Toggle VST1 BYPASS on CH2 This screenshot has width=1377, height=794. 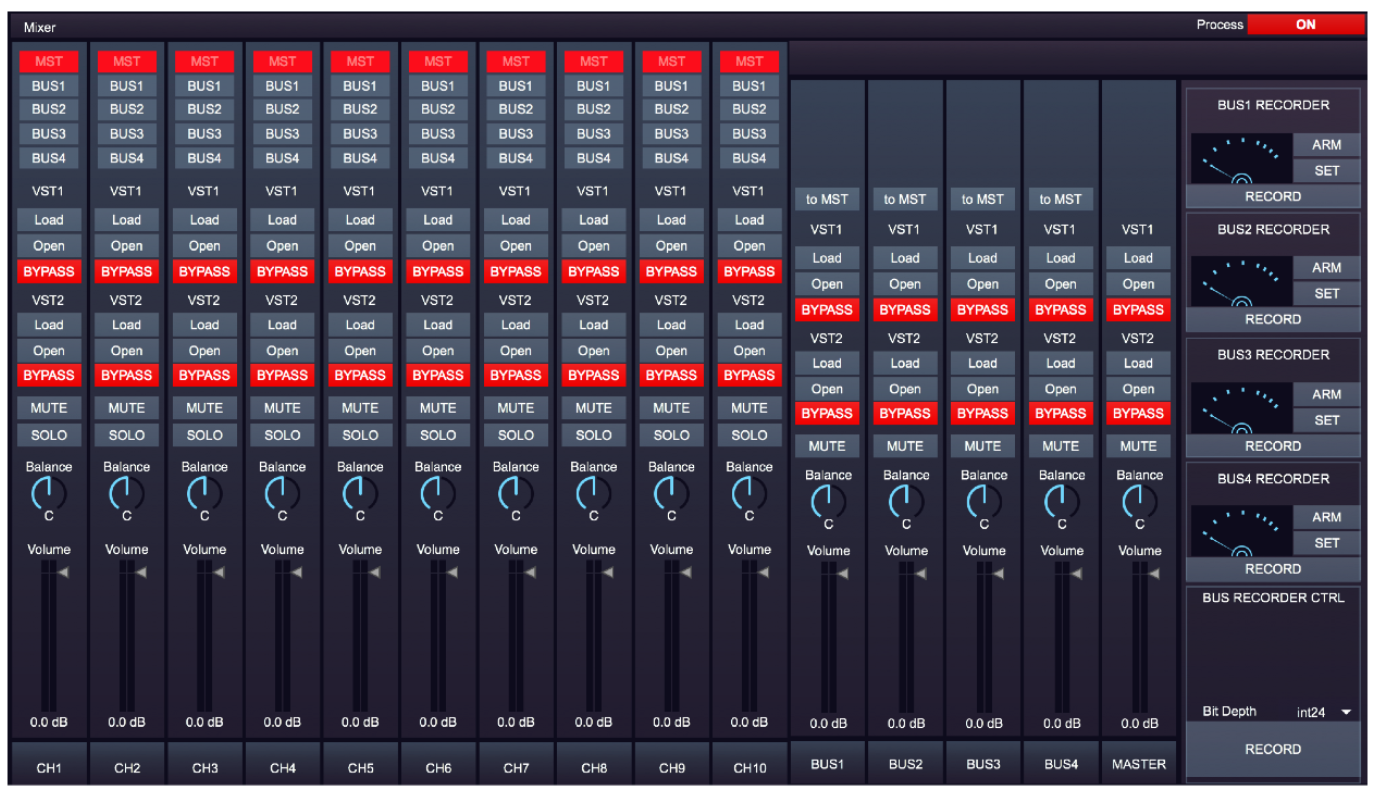click(126, 271)
